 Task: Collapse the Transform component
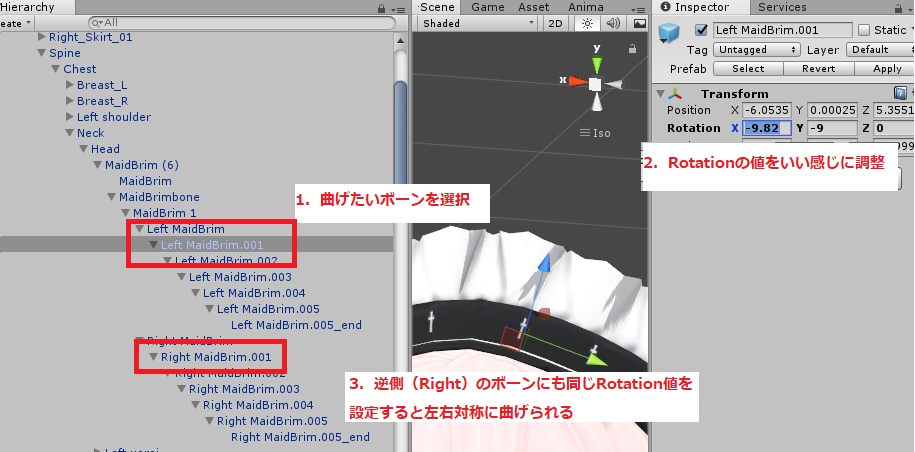pyautogui.click(x=661, y=94)
